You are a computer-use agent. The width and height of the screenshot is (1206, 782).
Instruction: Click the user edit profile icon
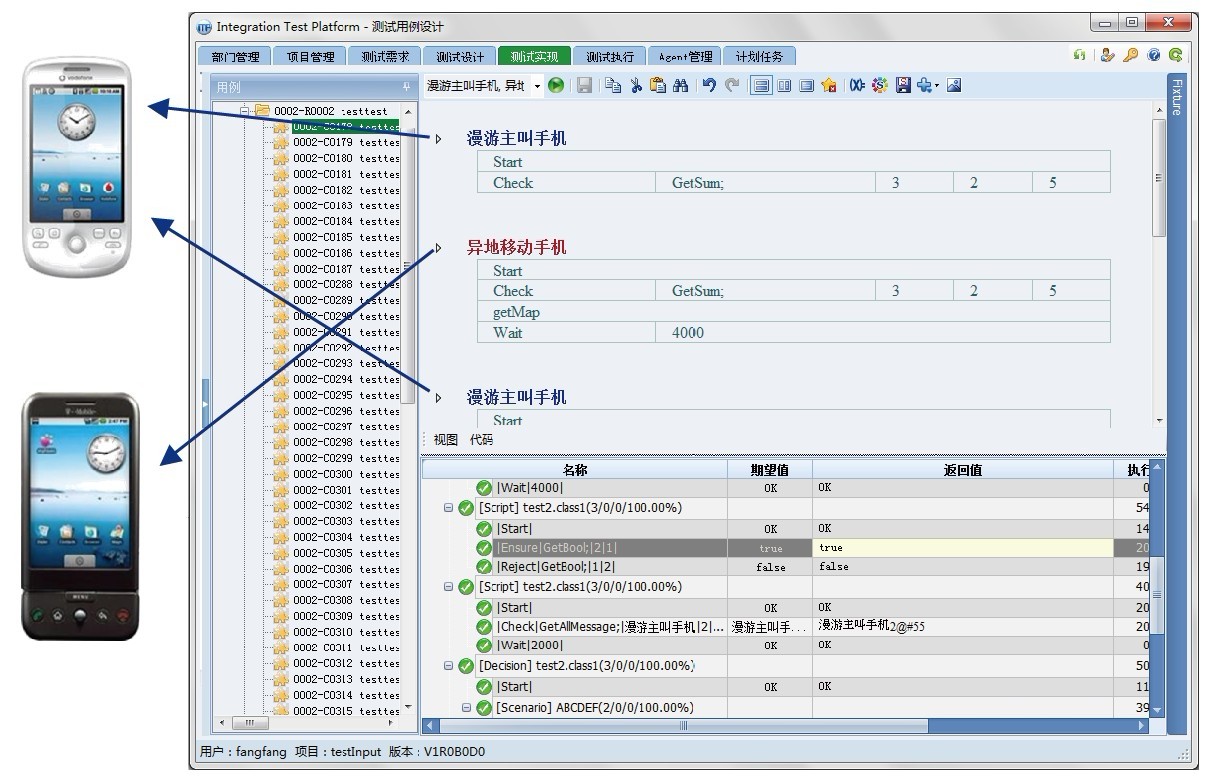pyautogui.click(x=1107, y=56)
